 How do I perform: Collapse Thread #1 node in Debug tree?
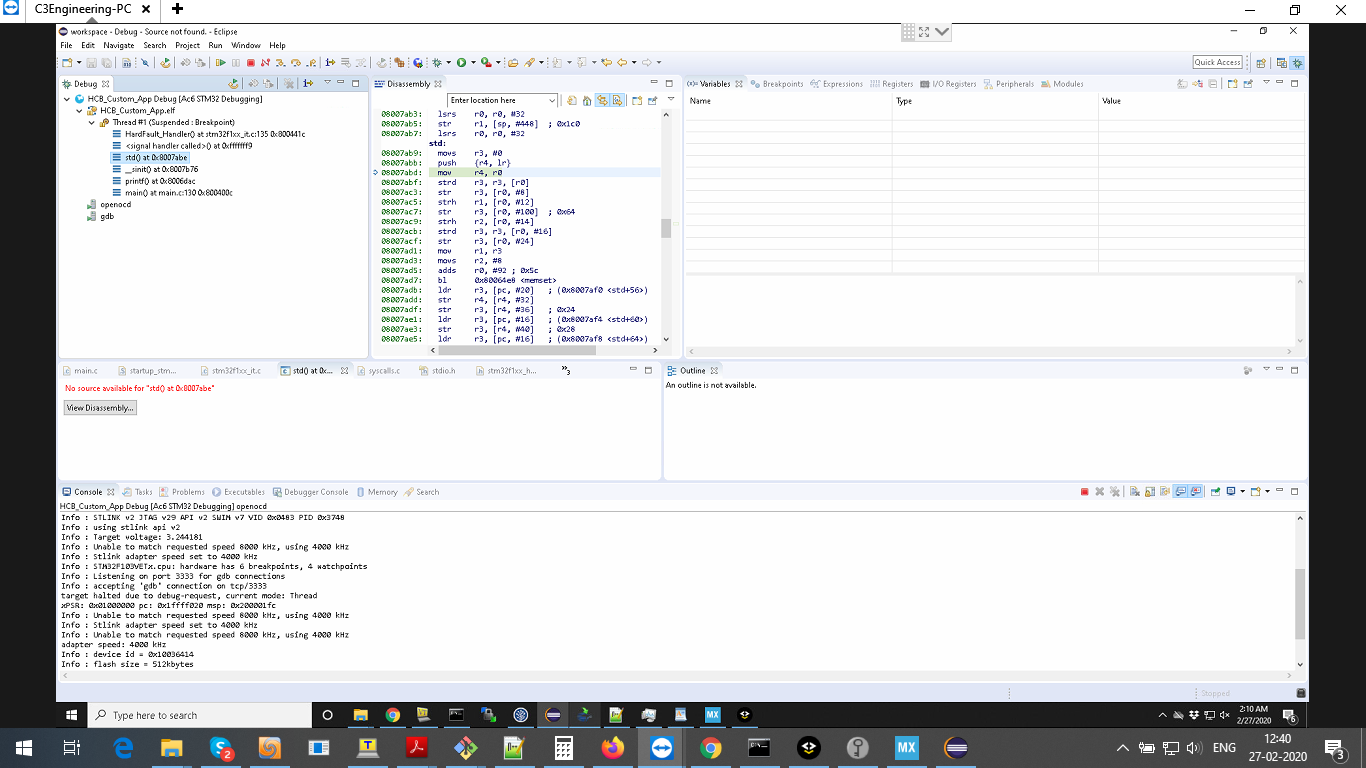coord(92,123)
